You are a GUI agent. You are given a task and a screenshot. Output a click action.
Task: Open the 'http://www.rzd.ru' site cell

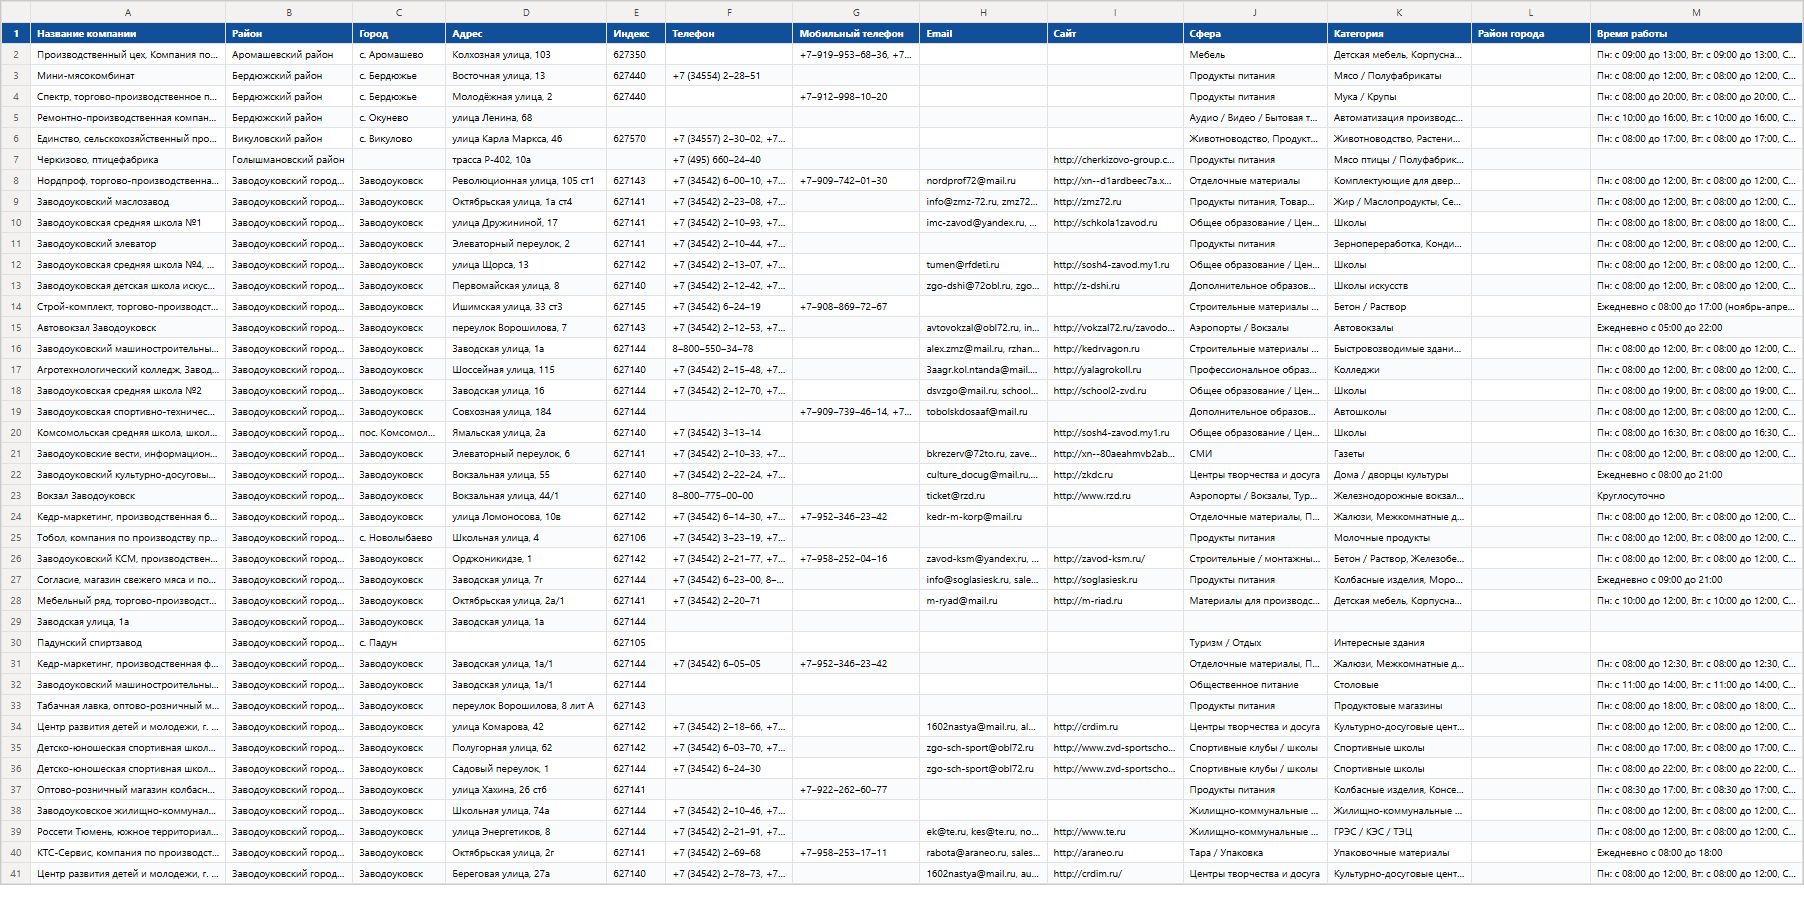point(1115,496)
